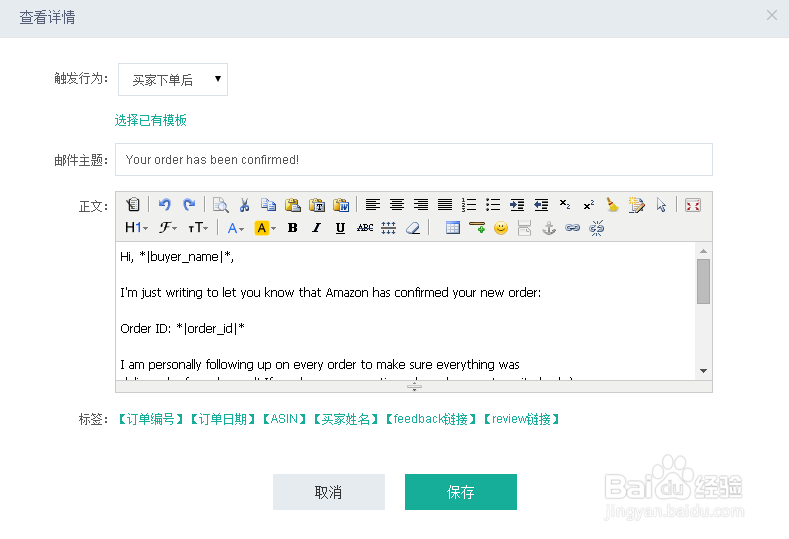Insert a table
This screenshot has height=539, width=789.
click(x=453, y=228)
